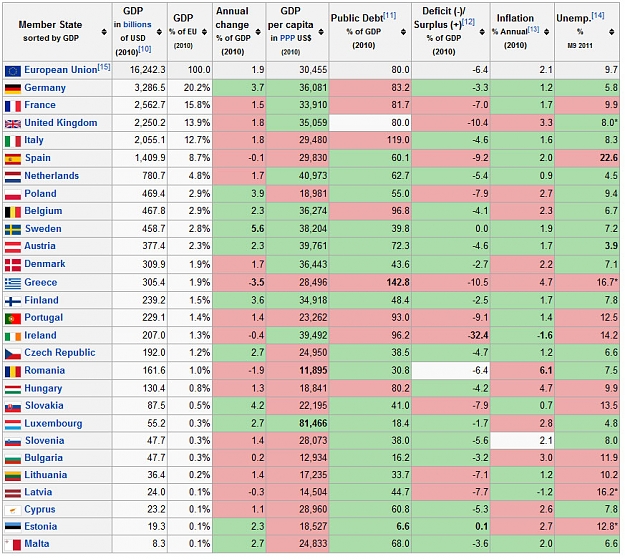625x559 pixels.
Task: Click the Belgium flag icon
Action: (x=13, y=212)
